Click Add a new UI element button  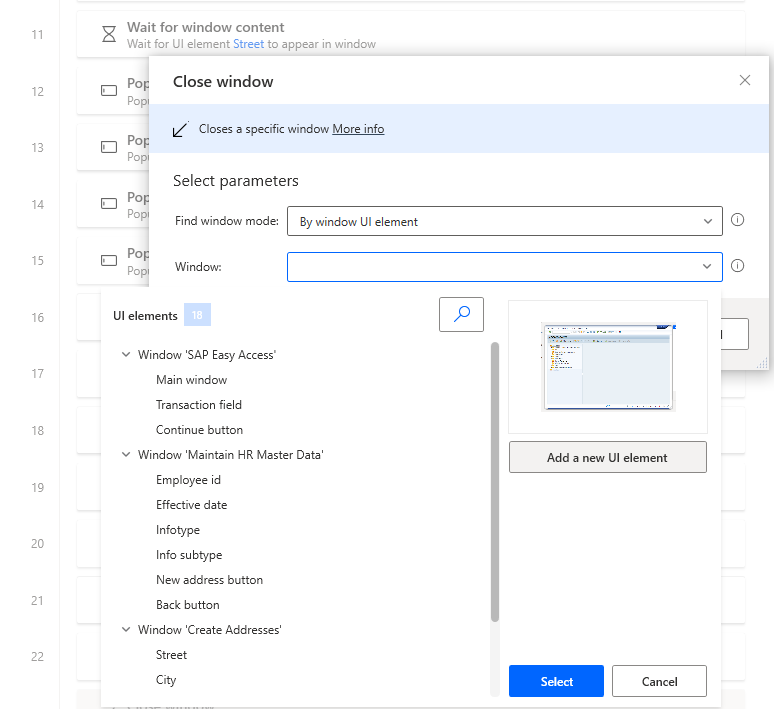(608, 457)
